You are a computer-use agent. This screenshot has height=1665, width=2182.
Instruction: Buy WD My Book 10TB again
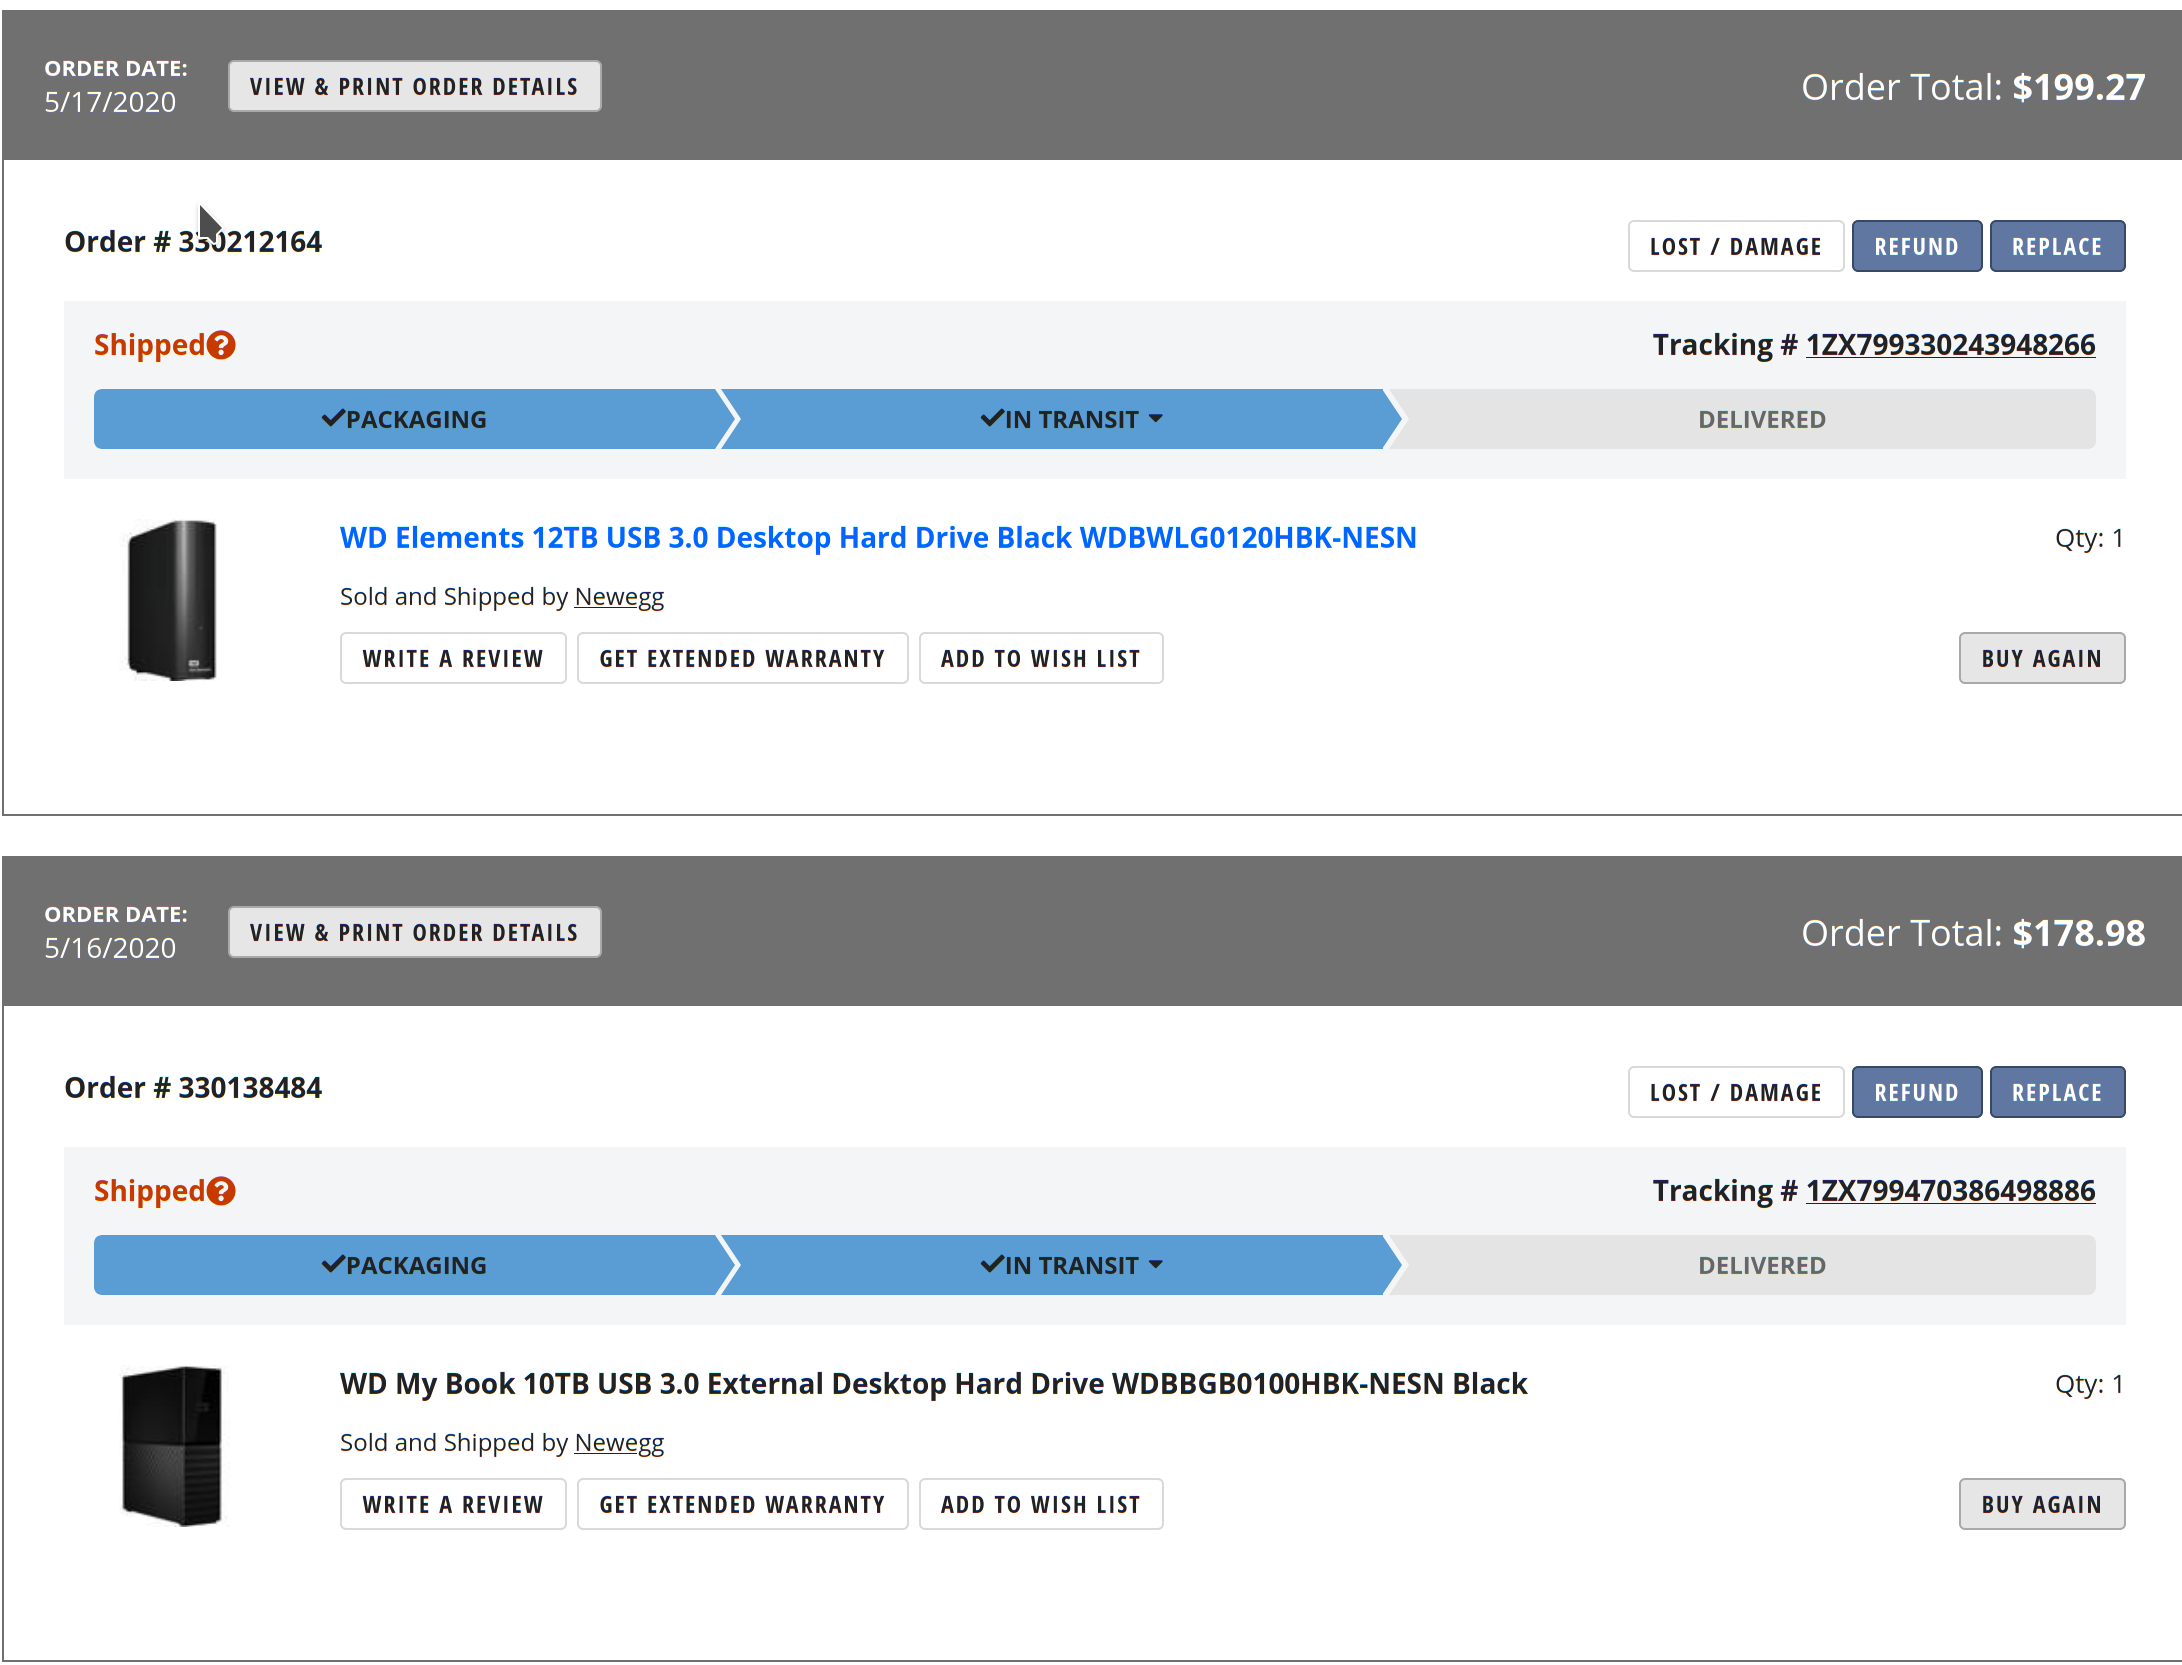tap(2041, 1505)
